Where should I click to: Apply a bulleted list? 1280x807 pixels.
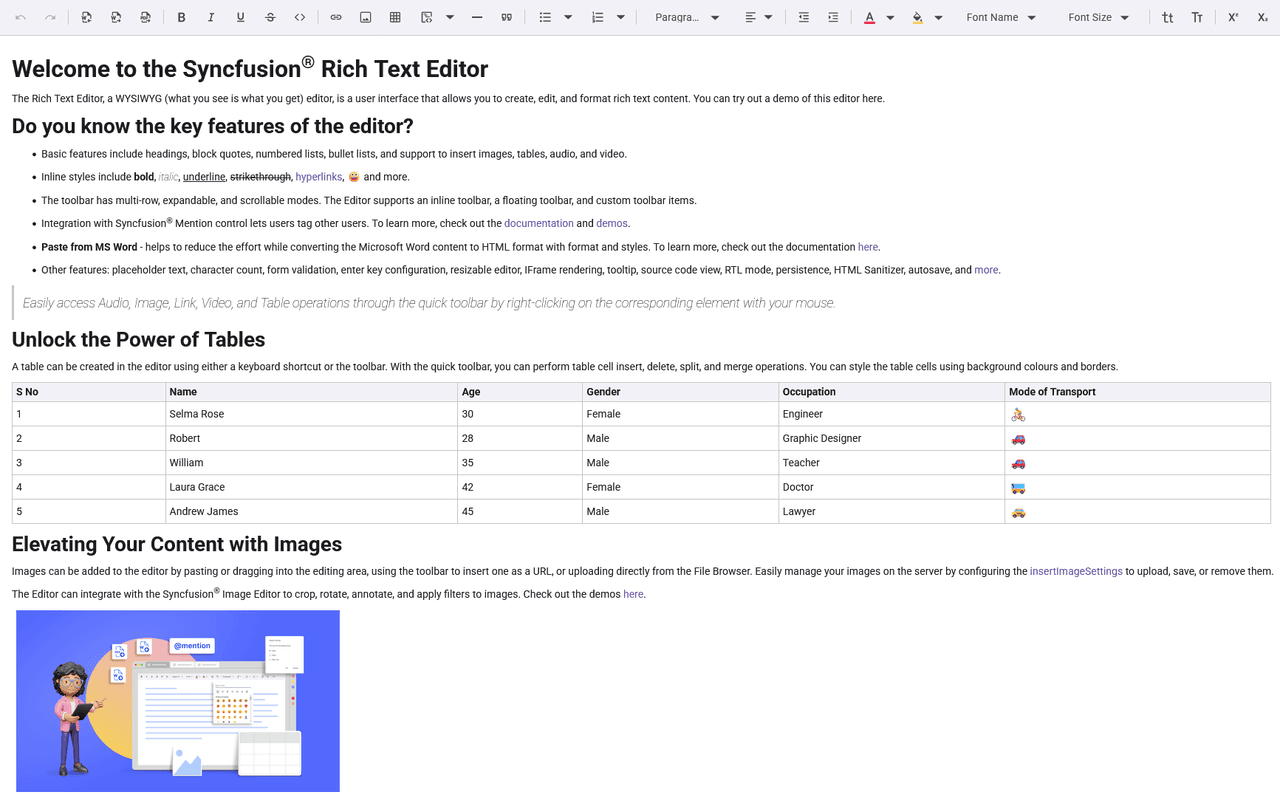point(545,17)
